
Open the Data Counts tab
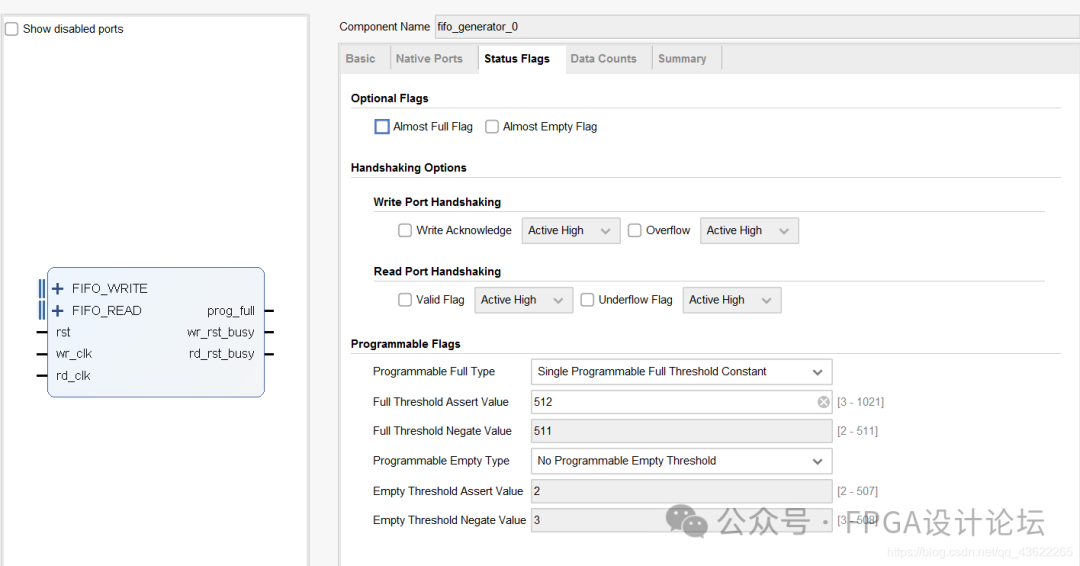(603, 59)
